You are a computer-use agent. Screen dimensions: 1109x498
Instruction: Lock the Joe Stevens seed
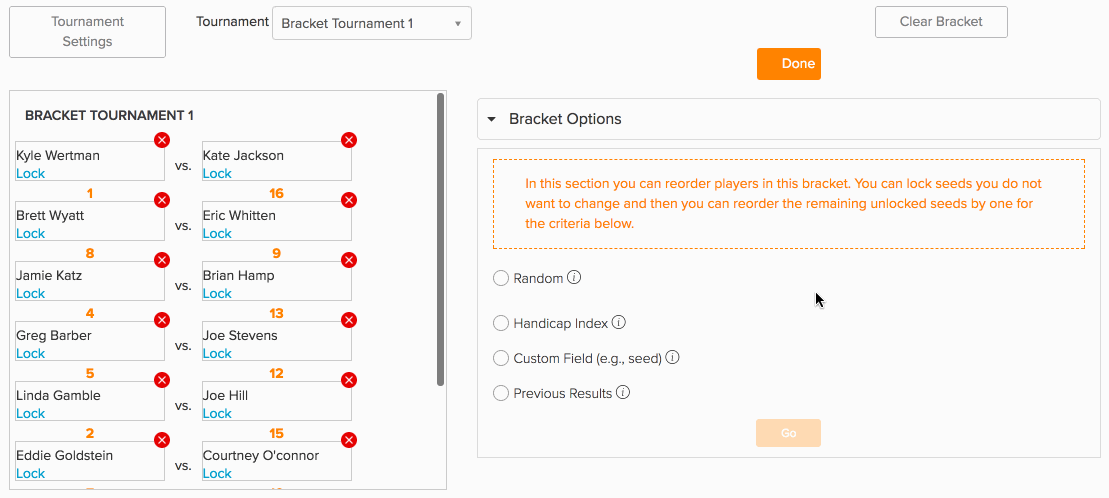pos(217,354)
